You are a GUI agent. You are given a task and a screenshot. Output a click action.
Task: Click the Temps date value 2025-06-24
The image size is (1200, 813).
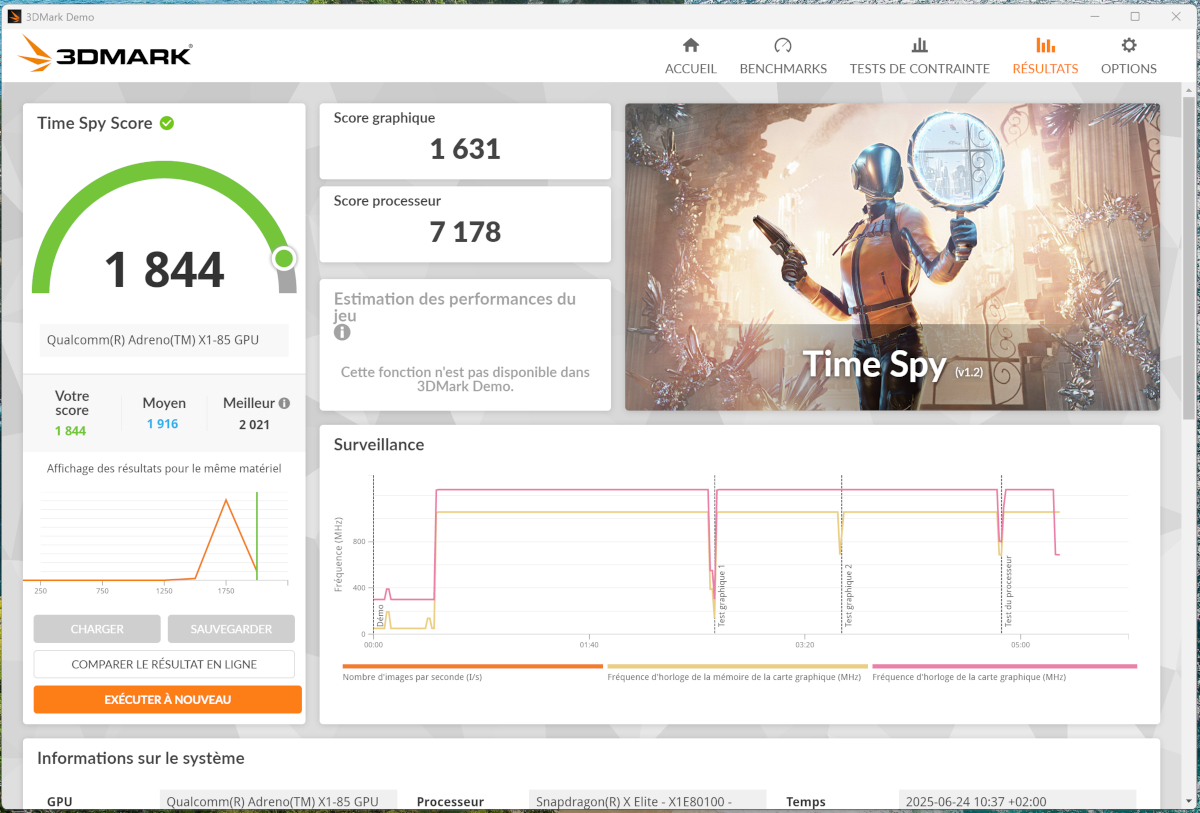point(1017,801)
